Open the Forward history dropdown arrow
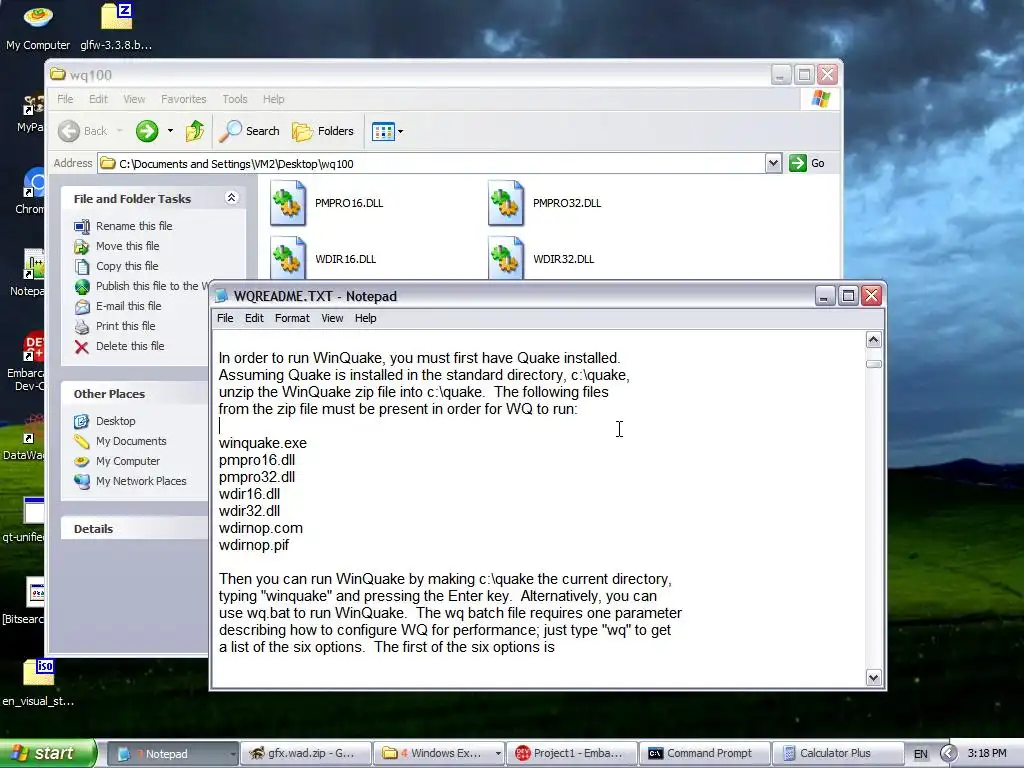 click(170, 131)
